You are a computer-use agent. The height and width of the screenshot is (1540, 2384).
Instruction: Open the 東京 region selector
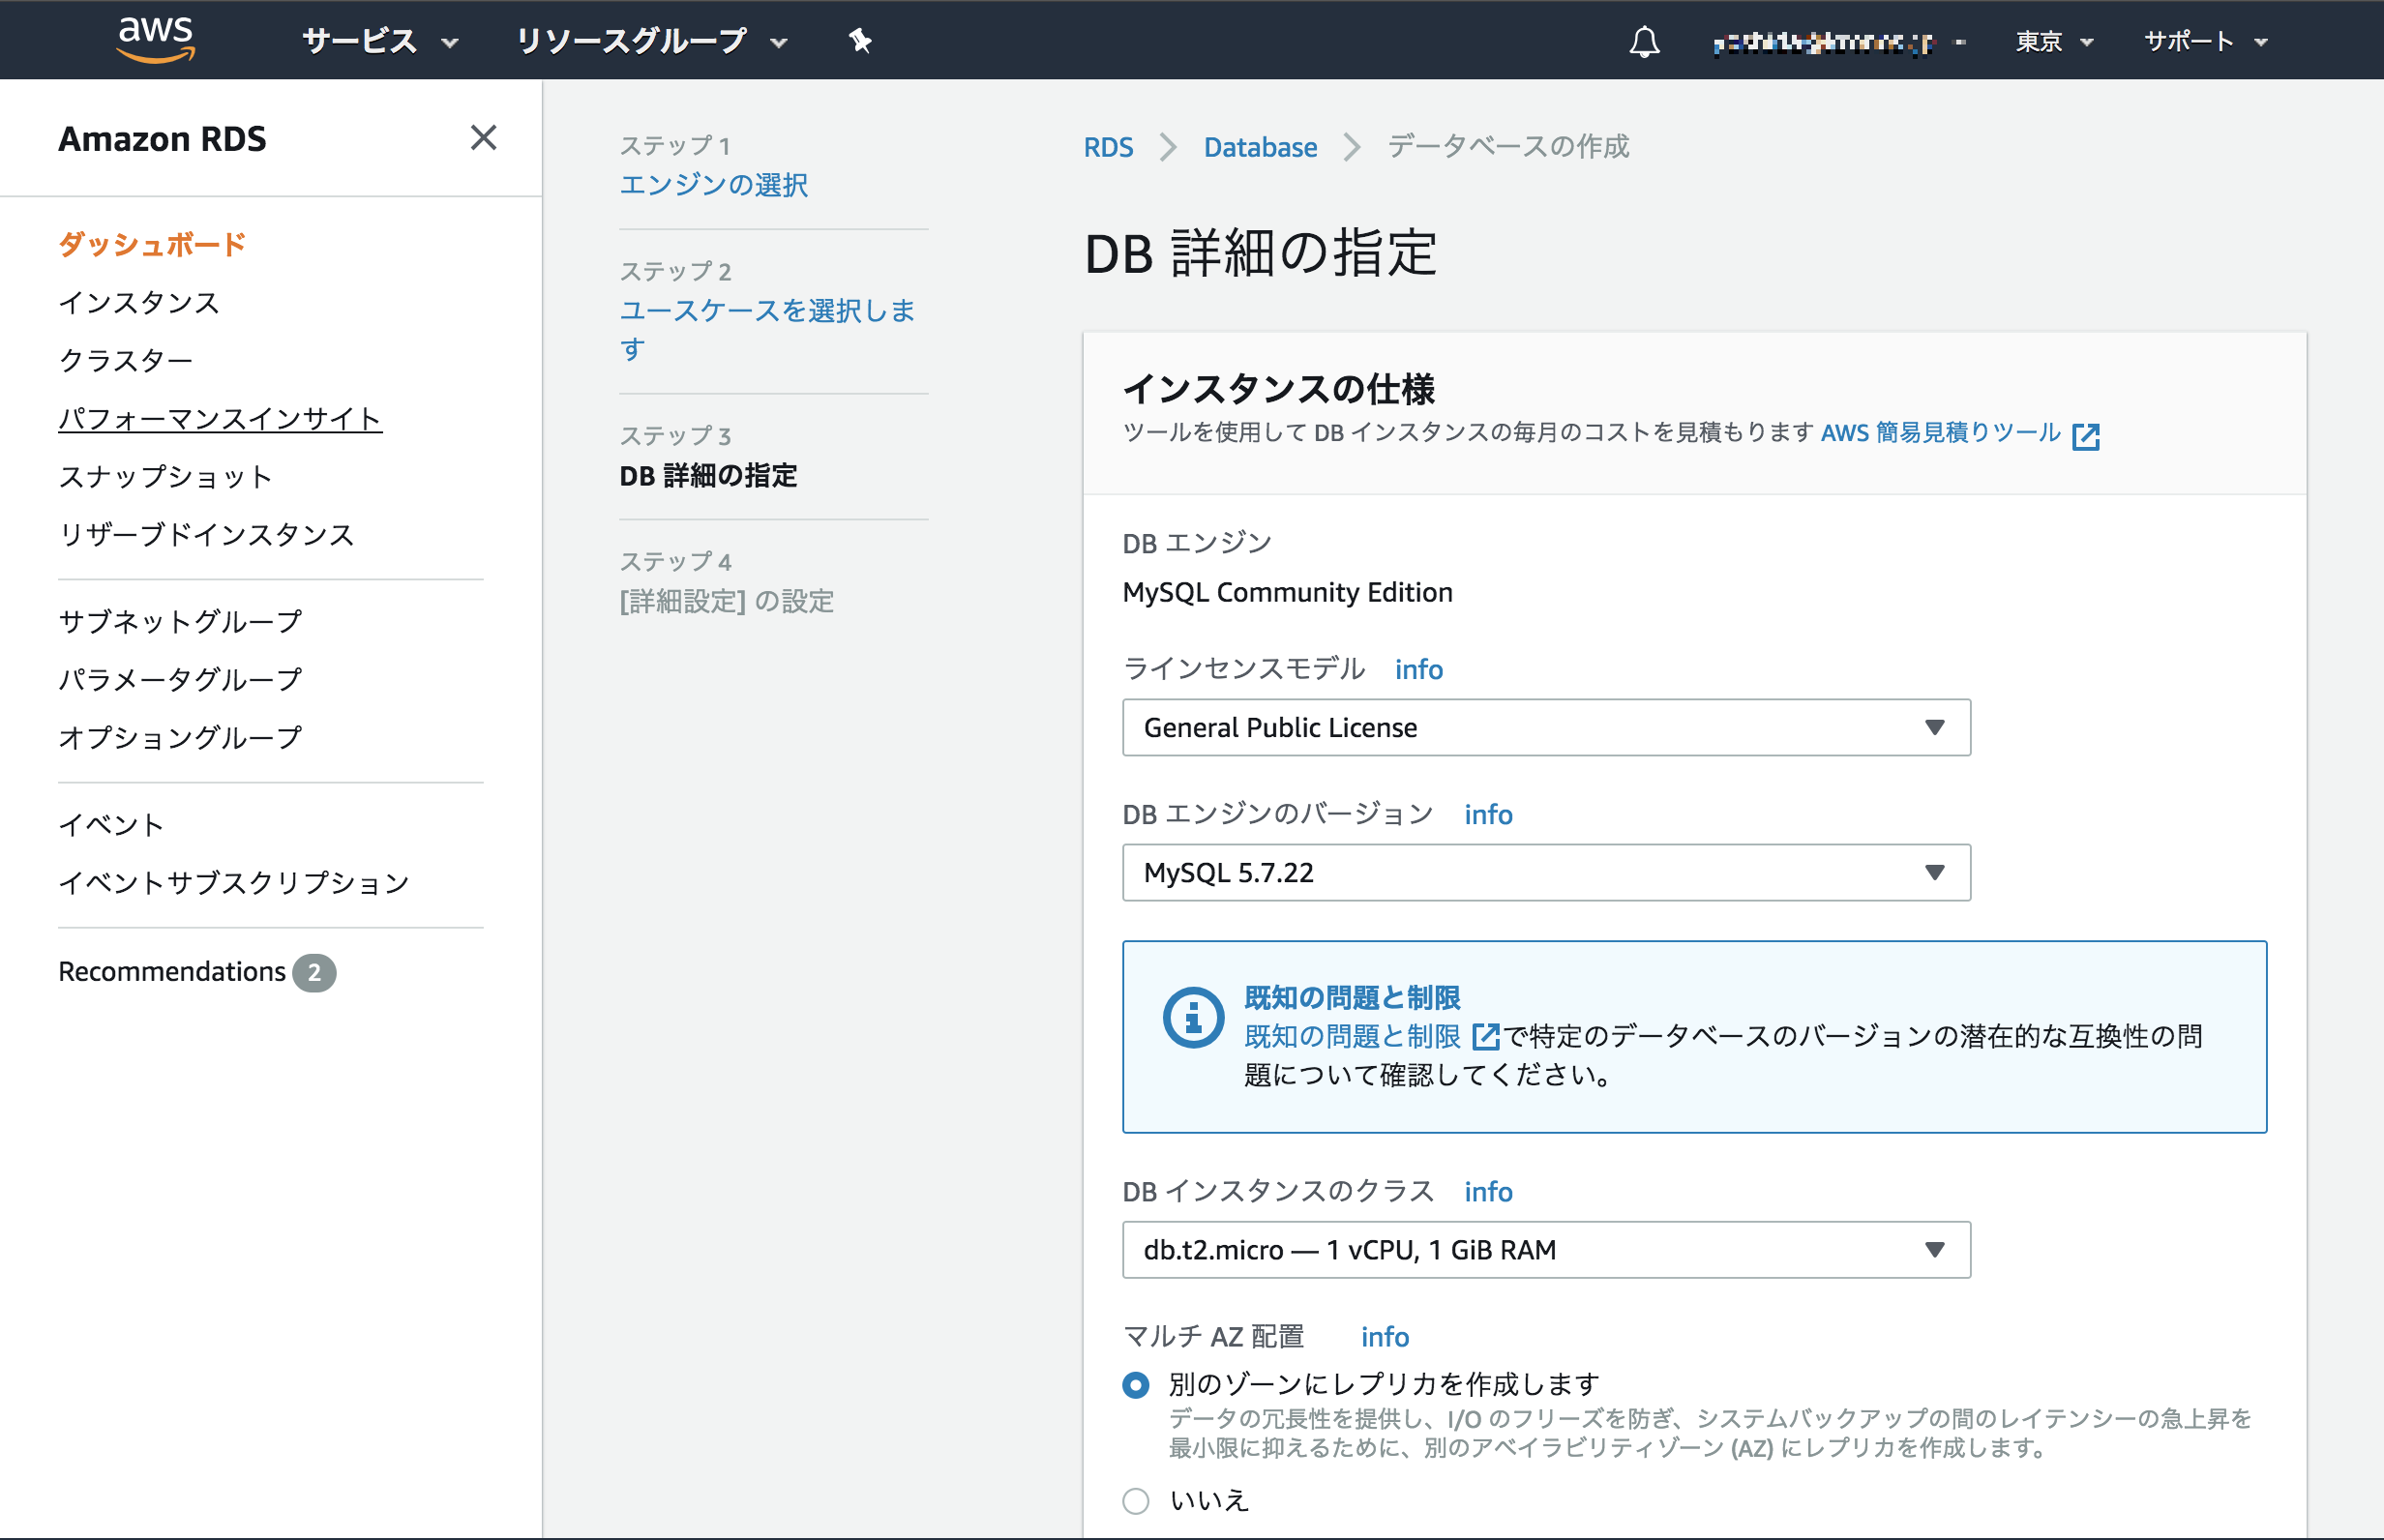(2054, 41)
